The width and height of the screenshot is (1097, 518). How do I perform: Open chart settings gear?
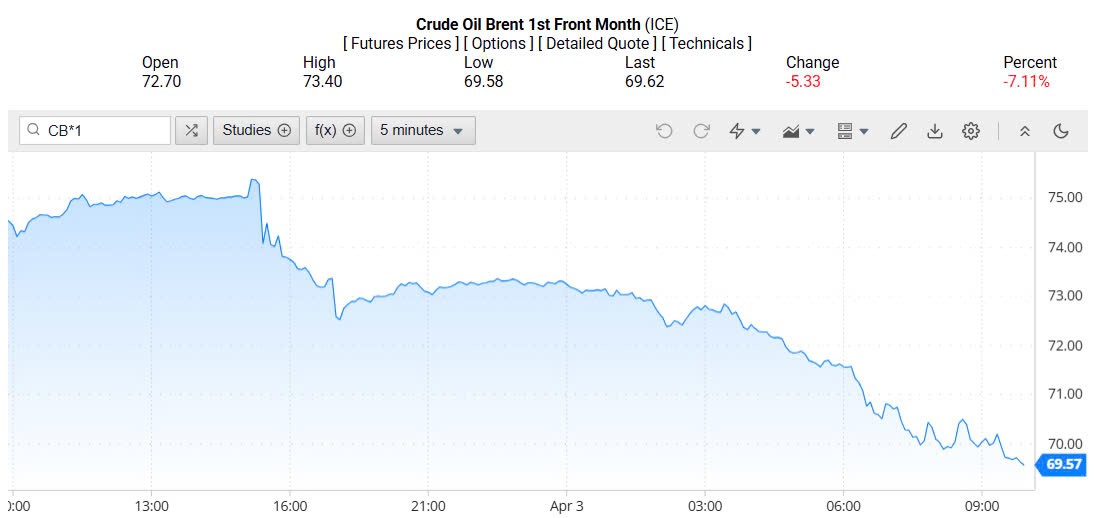tap(970, 131)
